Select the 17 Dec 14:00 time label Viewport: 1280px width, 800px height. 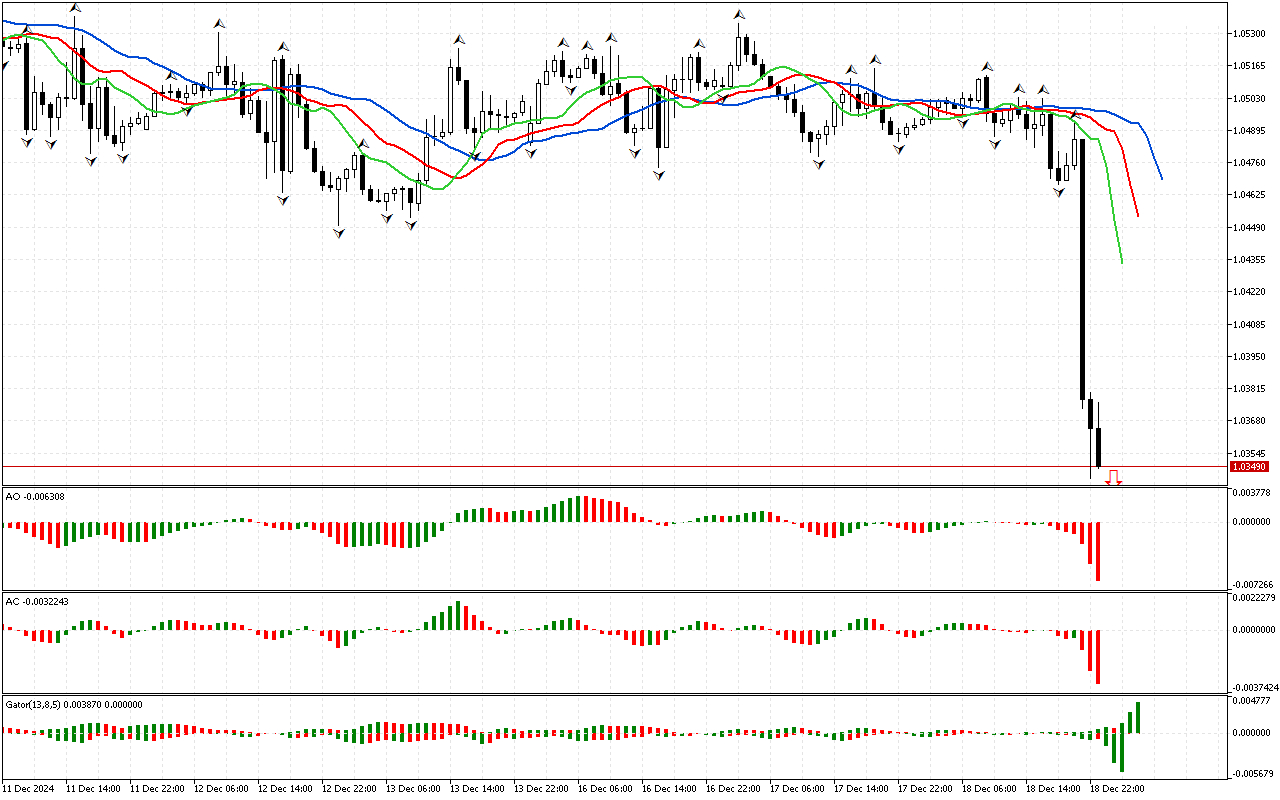click(862, 789)
